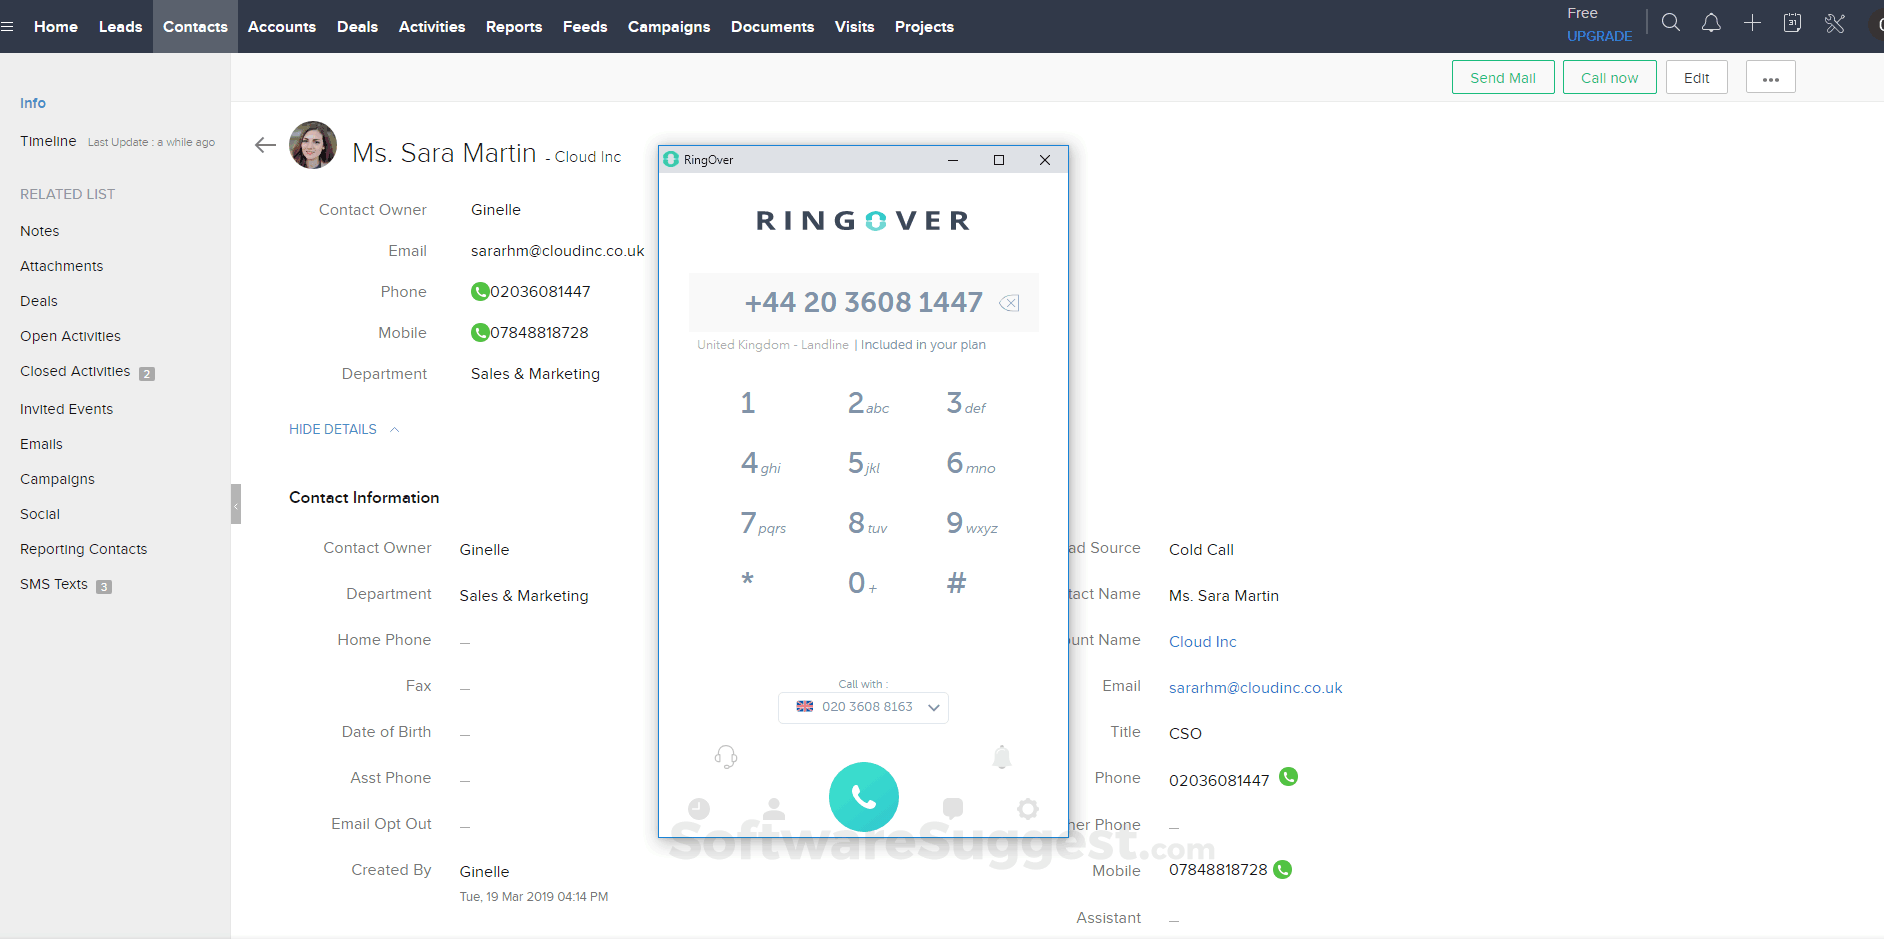
Task: Click the sidebar collapse handle
Action: coord(236,504)
